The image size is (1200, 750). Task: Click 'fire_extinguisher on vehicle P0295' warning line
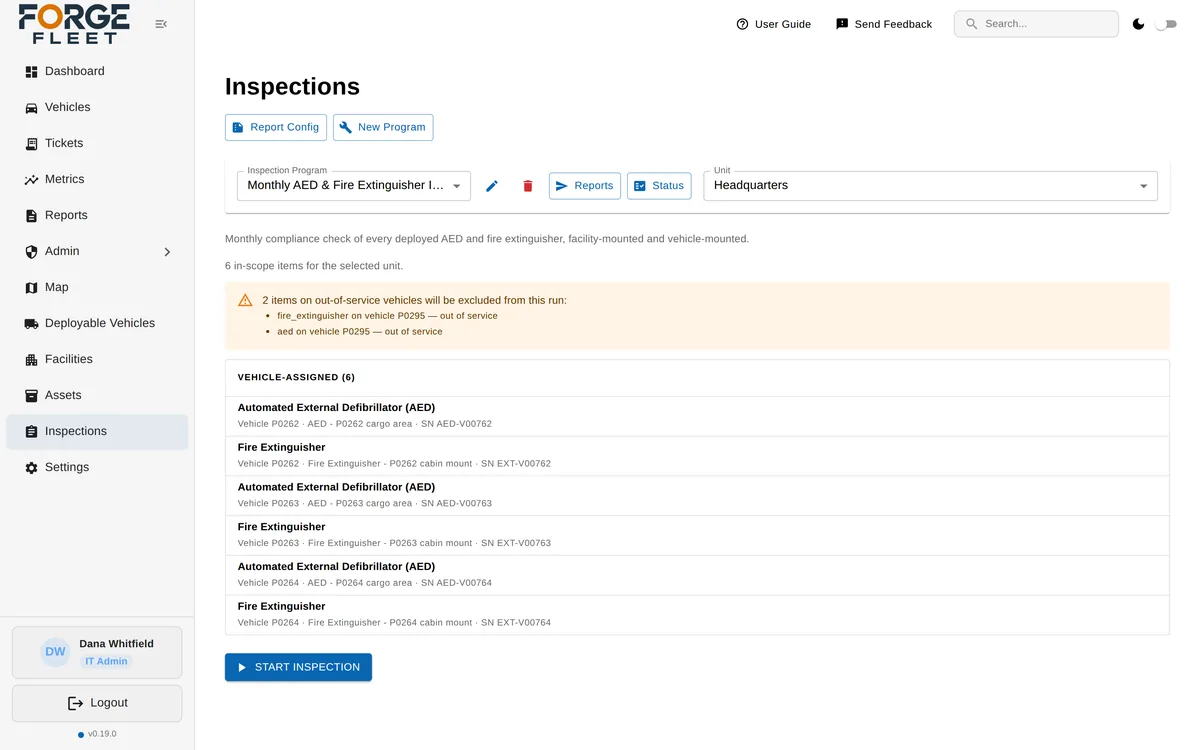(387, 316)
